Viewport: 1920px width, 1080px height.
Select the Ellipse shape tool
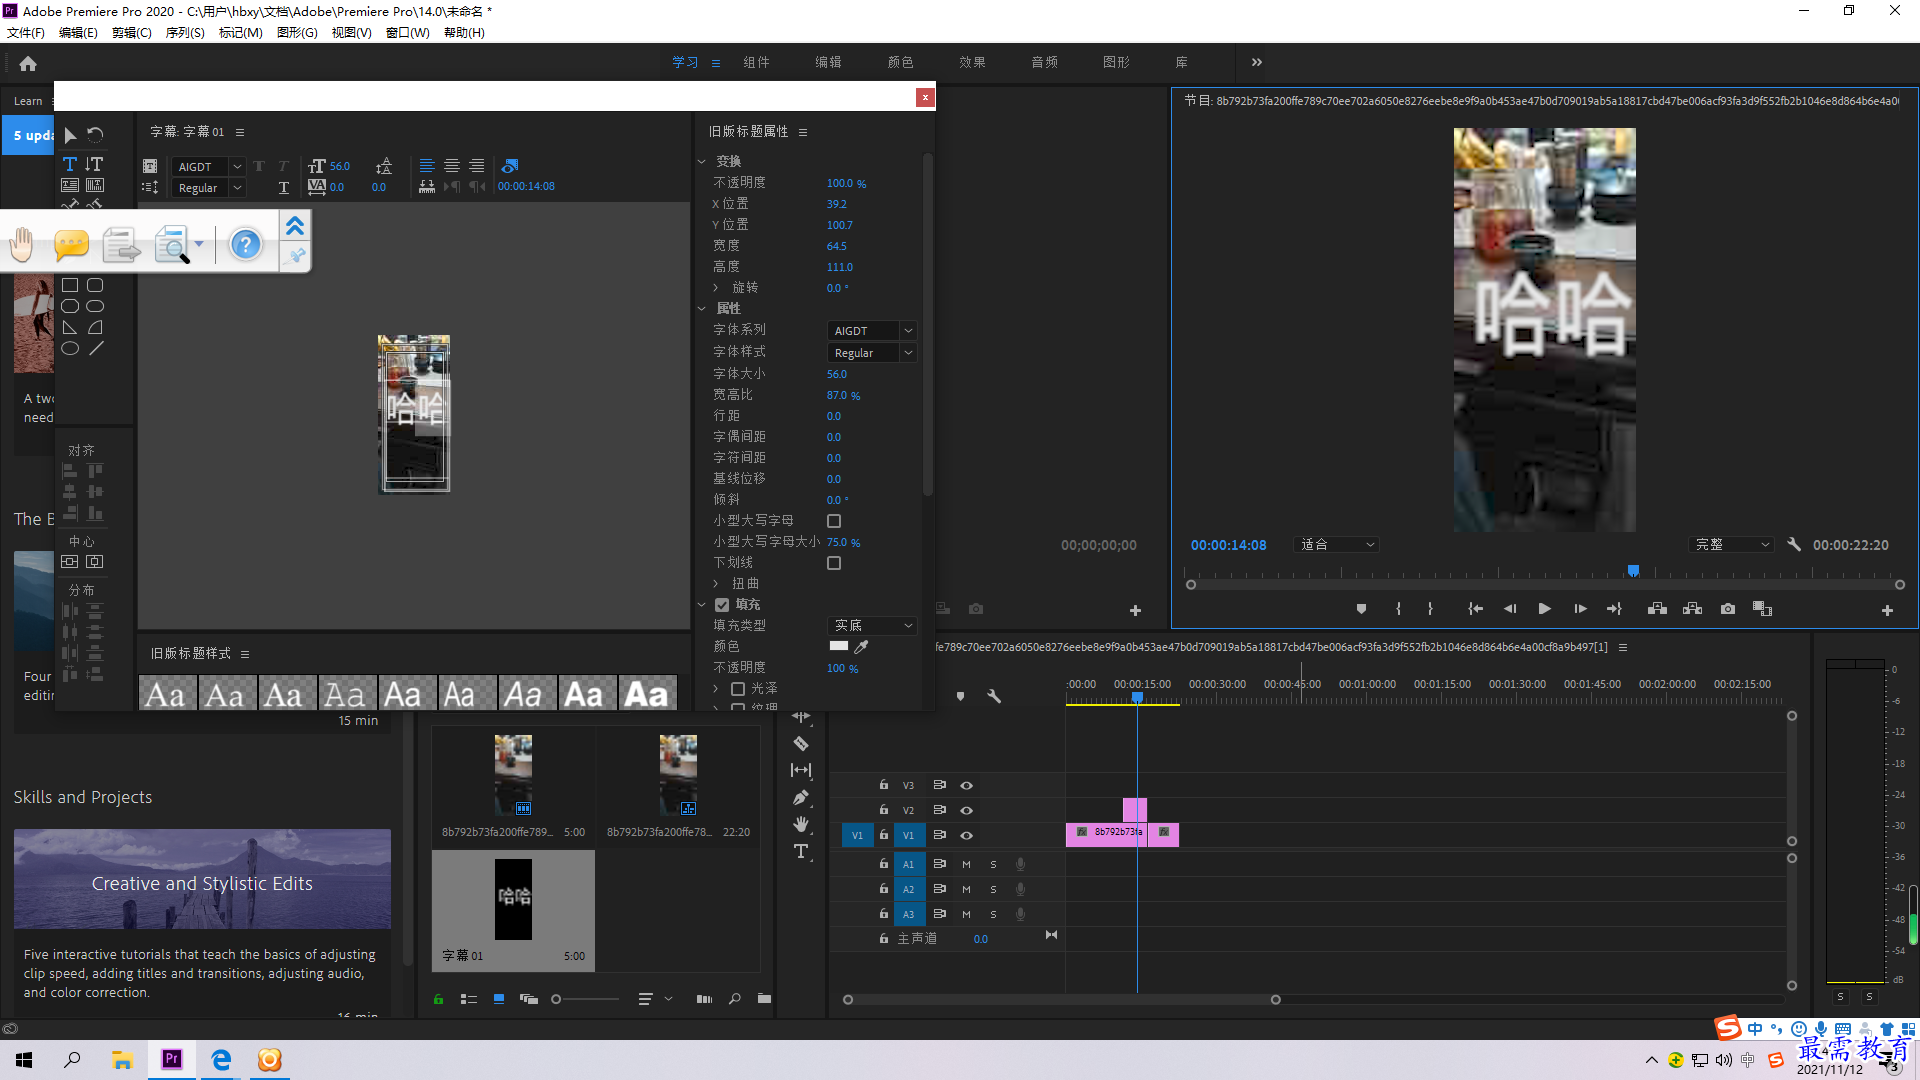(70, 349)
